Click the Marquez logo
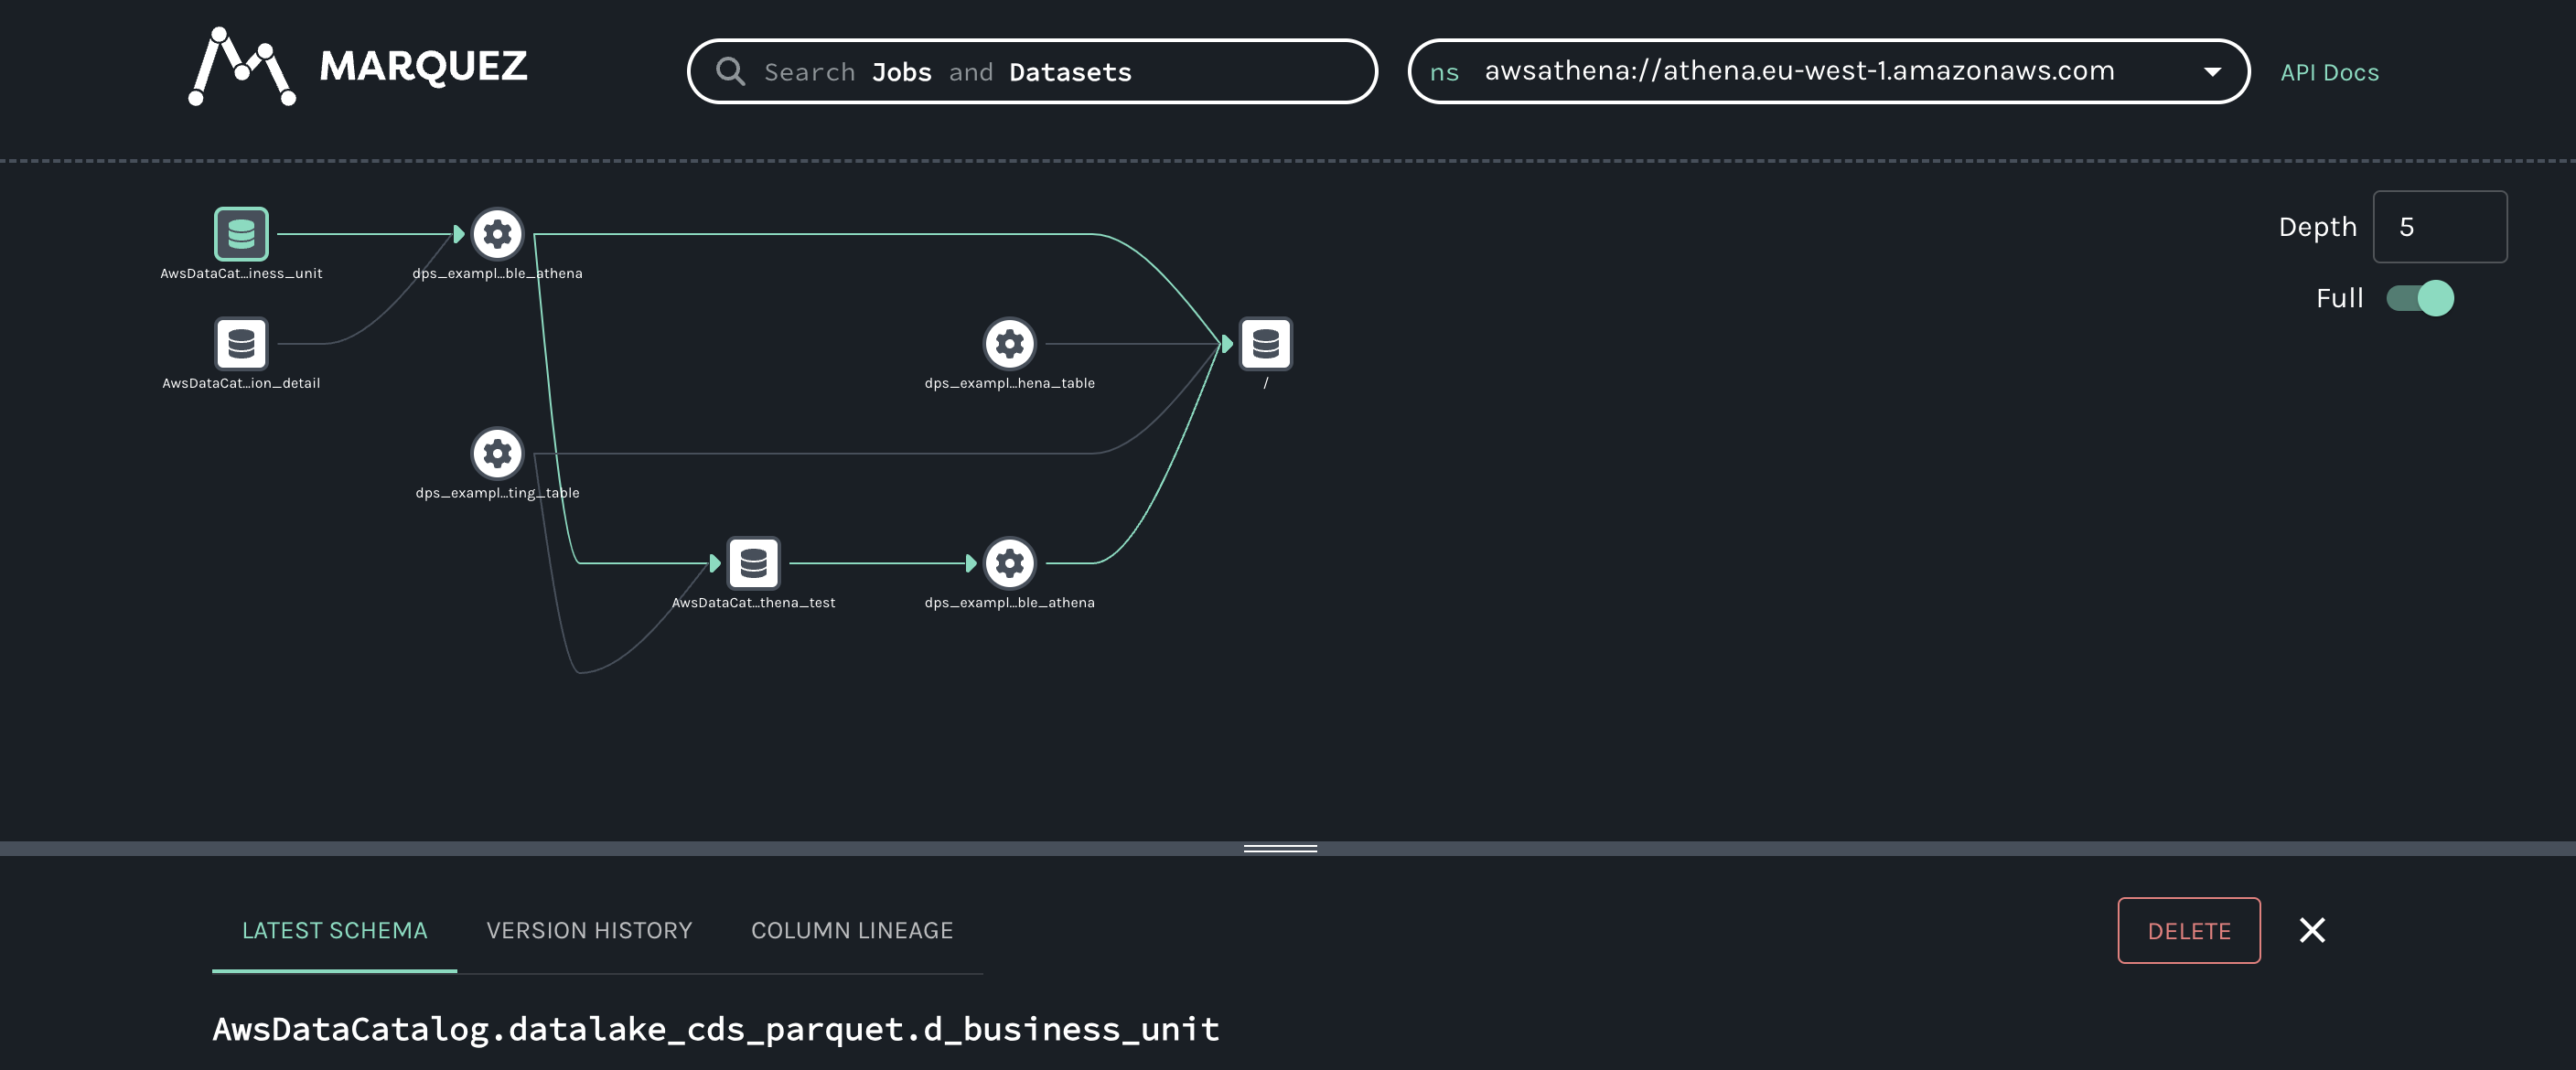 (x=240, y=68)
